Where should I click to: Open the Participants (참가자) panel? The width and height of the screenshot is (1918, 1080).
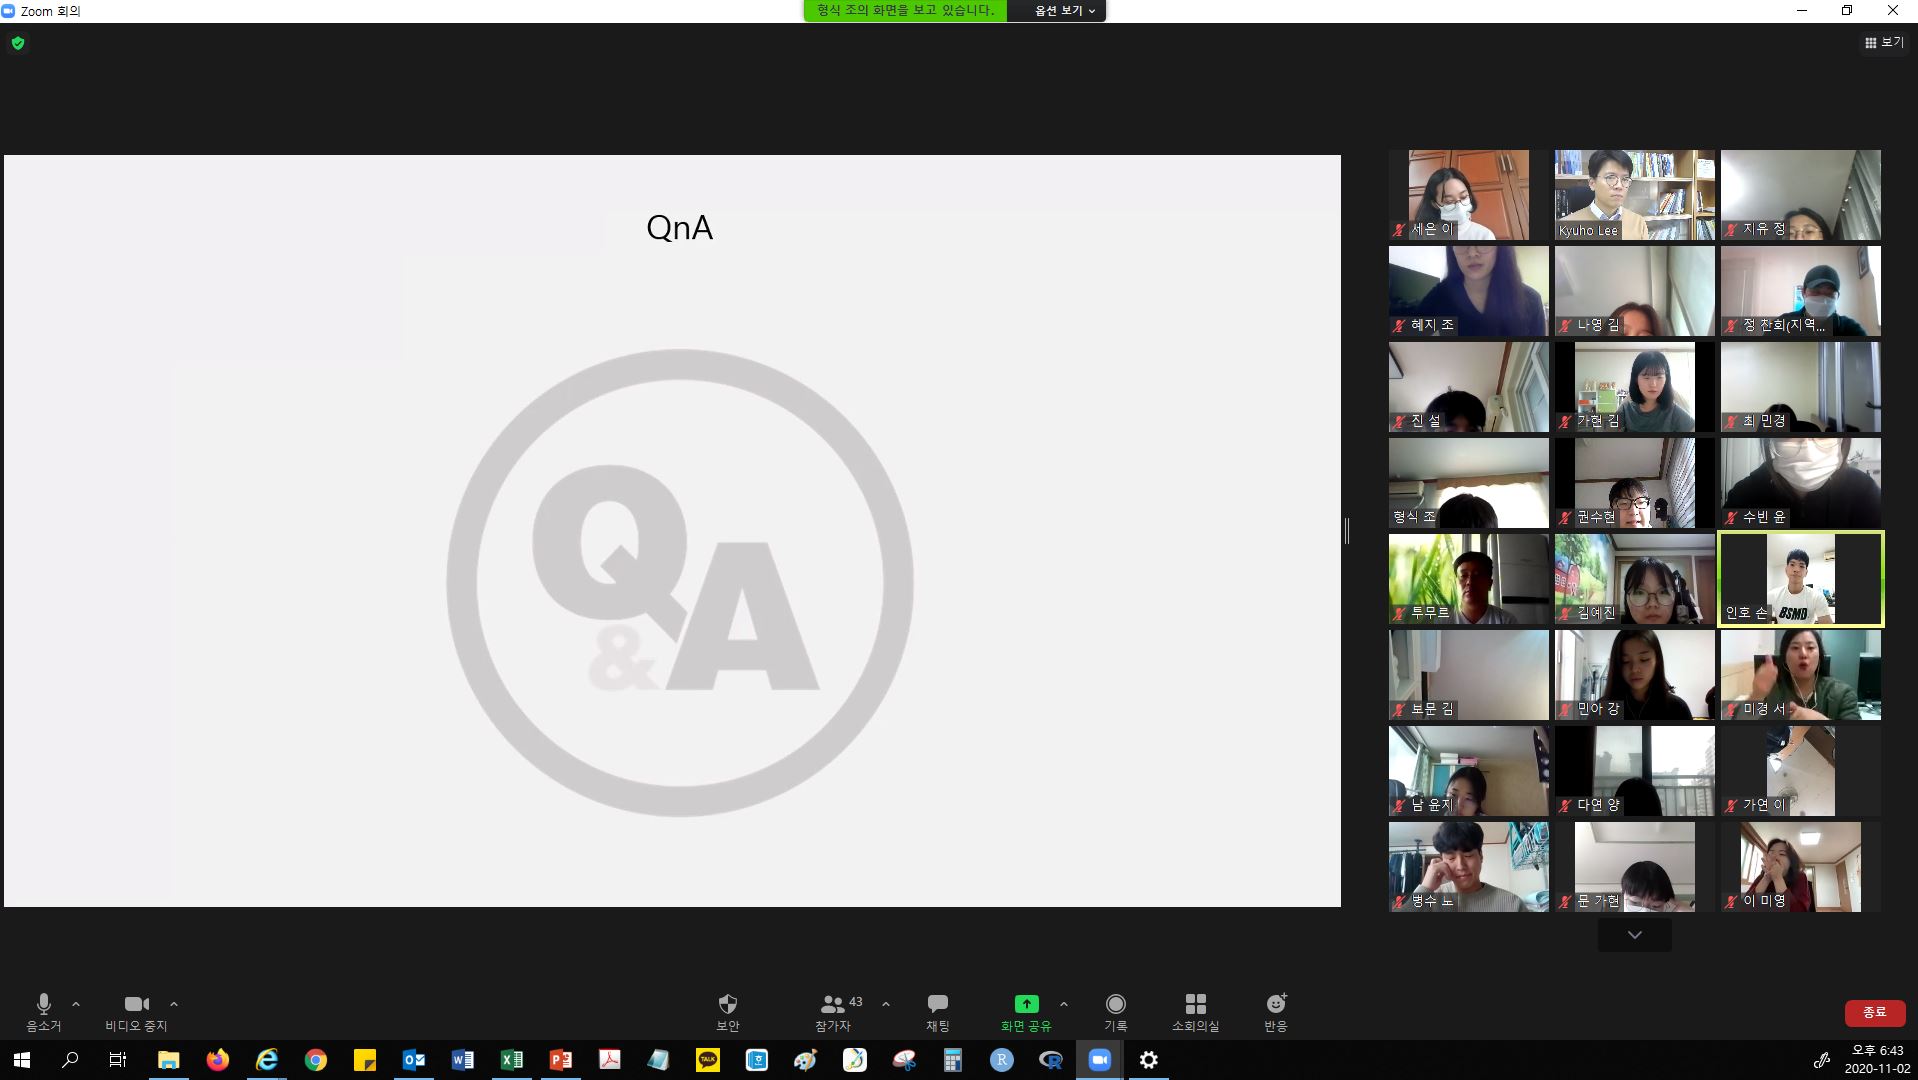pyautogui.click(x=832, y=1004)
